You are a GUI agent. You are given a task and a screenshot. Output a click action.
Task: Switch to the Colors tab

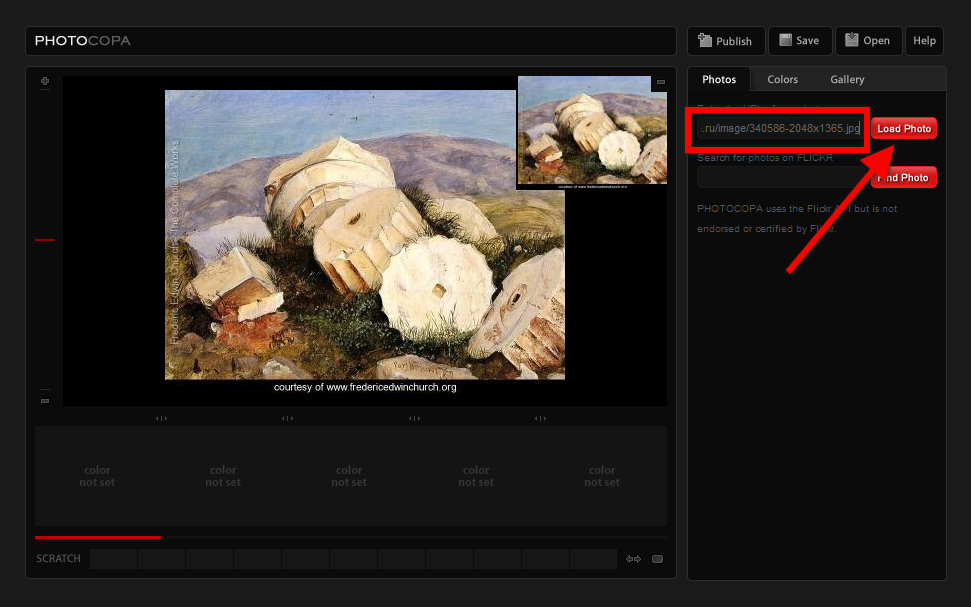[x=782, y=79]
